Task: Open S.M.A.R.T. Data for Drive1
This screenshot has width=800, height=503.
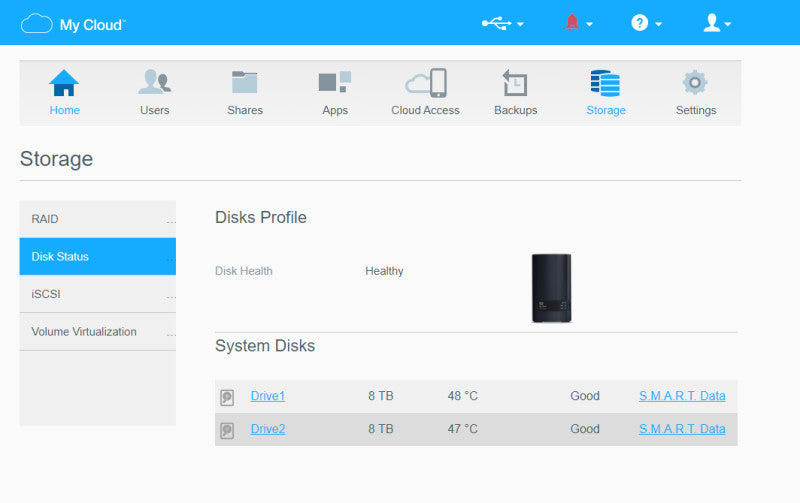Action: point(682,396)
